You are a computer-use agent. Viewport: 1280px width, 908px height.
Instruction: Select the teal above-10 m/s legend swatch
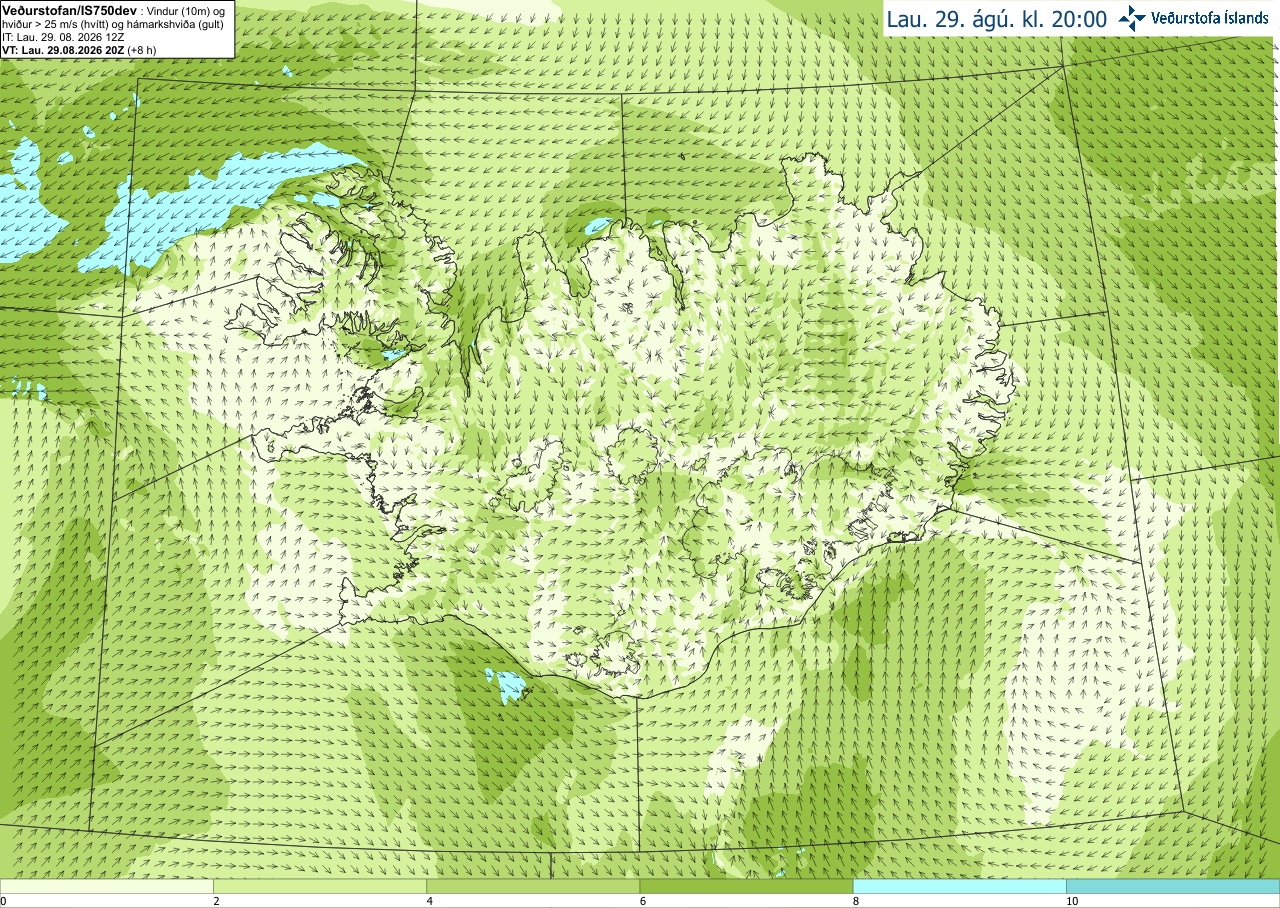tap(1173, 886)
